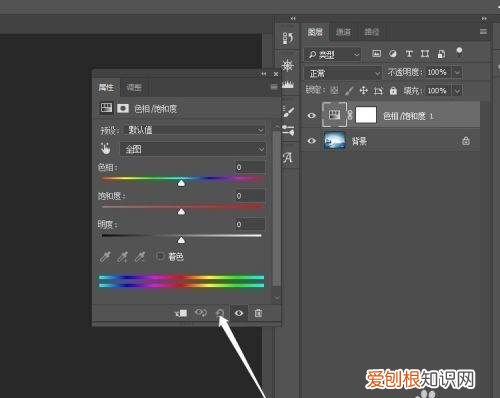This screenshot has width=500, height=398.
Task: Click the 色相 value input field
Action: 249,167
